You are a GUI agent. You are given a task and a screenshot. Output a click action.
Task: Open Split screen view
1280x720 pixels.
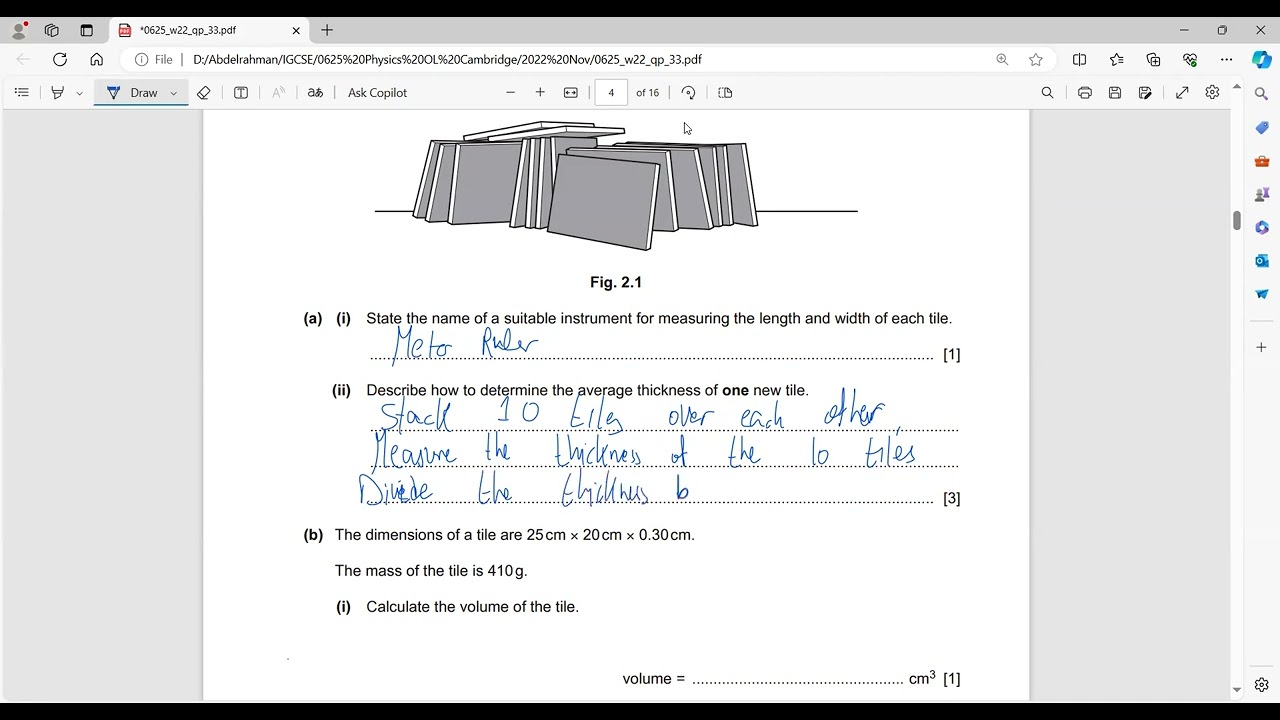click(x=1079, y=59)
